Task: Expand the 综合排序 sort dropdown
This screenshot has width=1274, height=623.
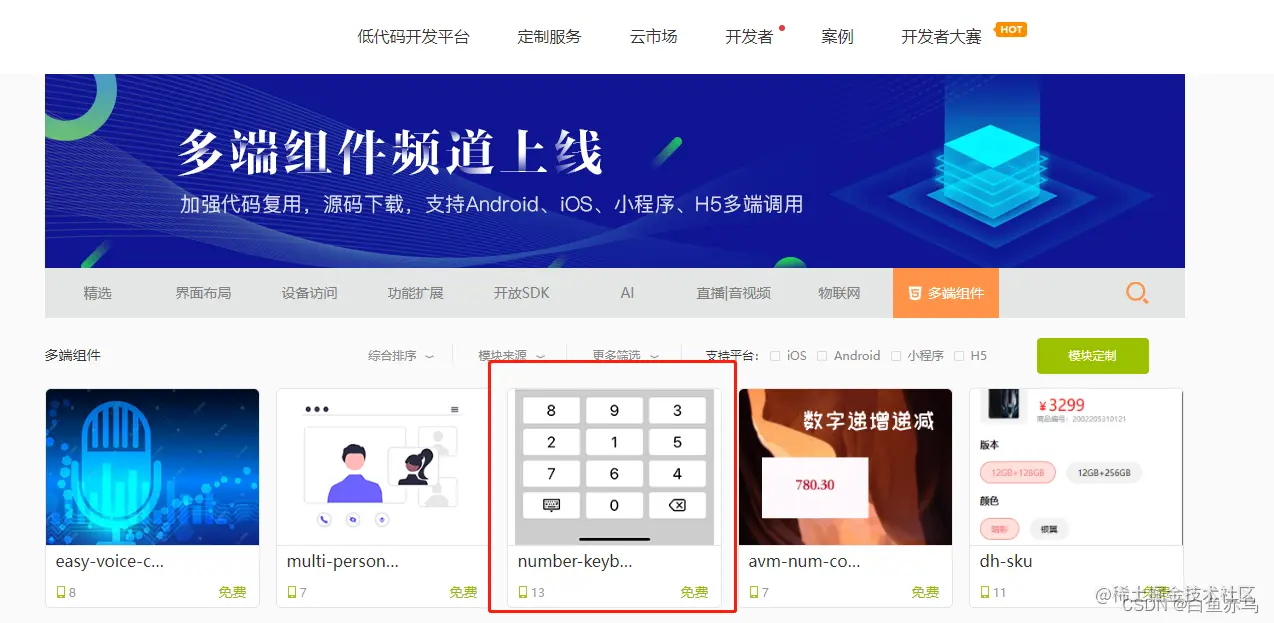Action: pyautogui.click(x=401, y=355)
